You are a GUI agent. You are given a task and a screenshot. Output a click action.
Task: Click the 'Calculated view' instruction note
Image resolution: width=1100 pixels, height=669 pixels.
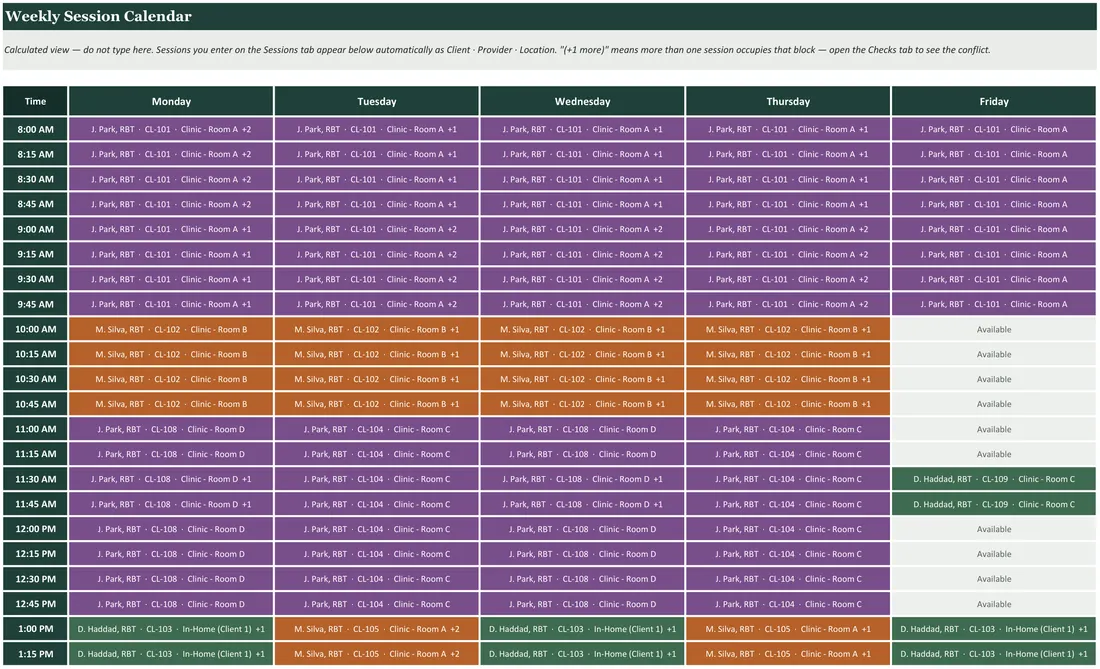[497, 50]
